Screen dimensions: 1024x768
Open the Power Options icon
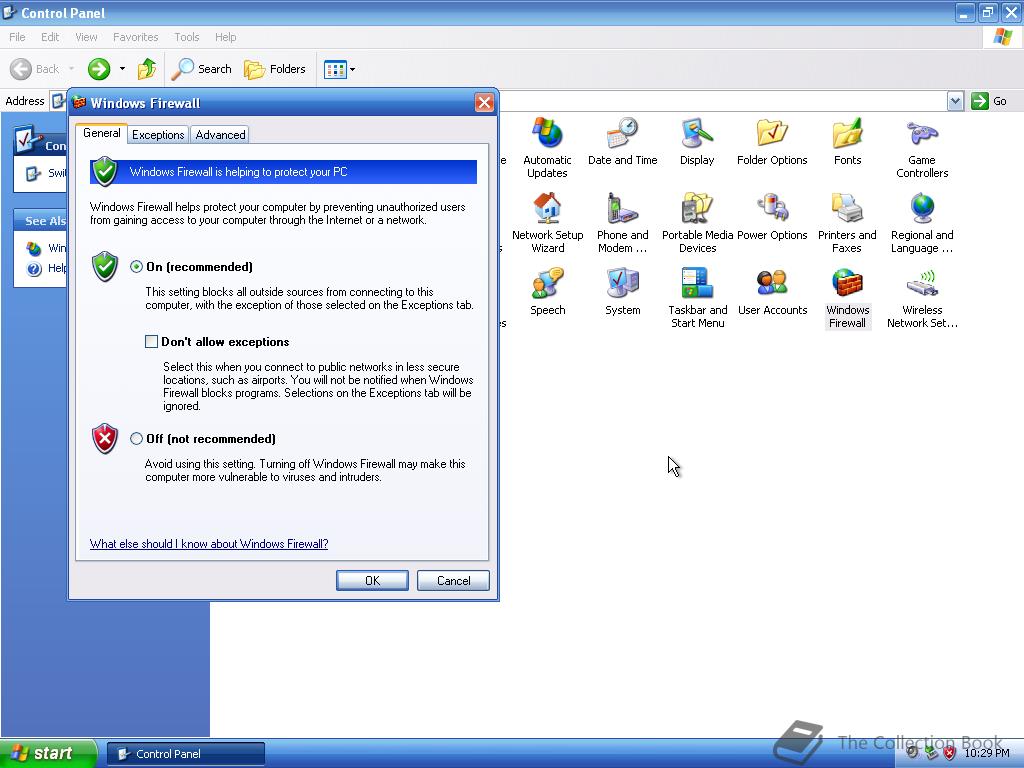(772, 216)
